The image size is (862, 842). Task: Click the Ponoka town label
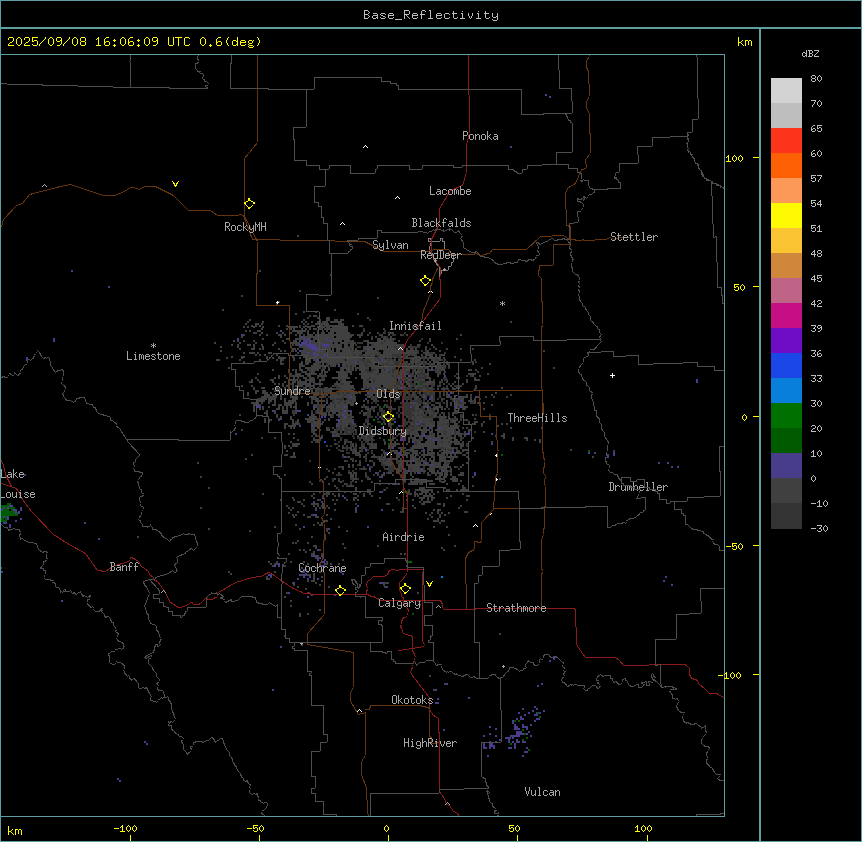pyautogui.click(x=480, y=136)
